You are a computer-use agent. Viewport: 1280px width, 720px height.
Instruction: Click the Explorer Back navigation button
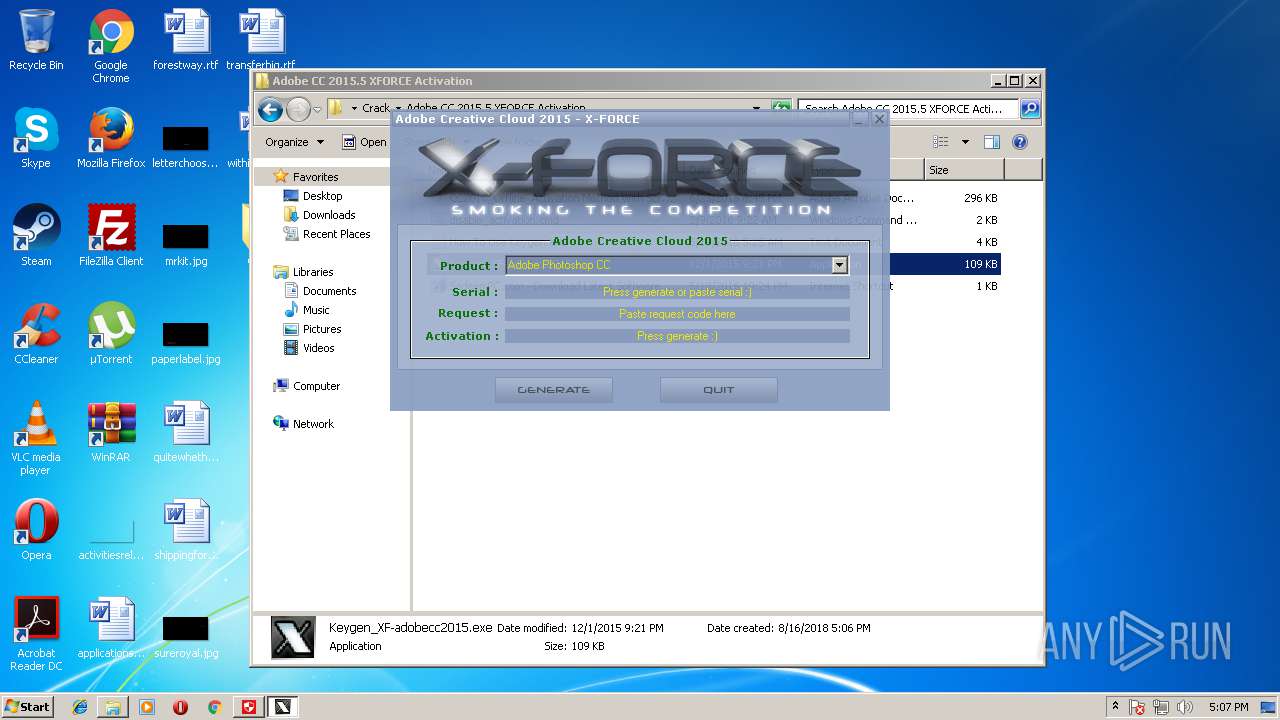click(270, 109)
